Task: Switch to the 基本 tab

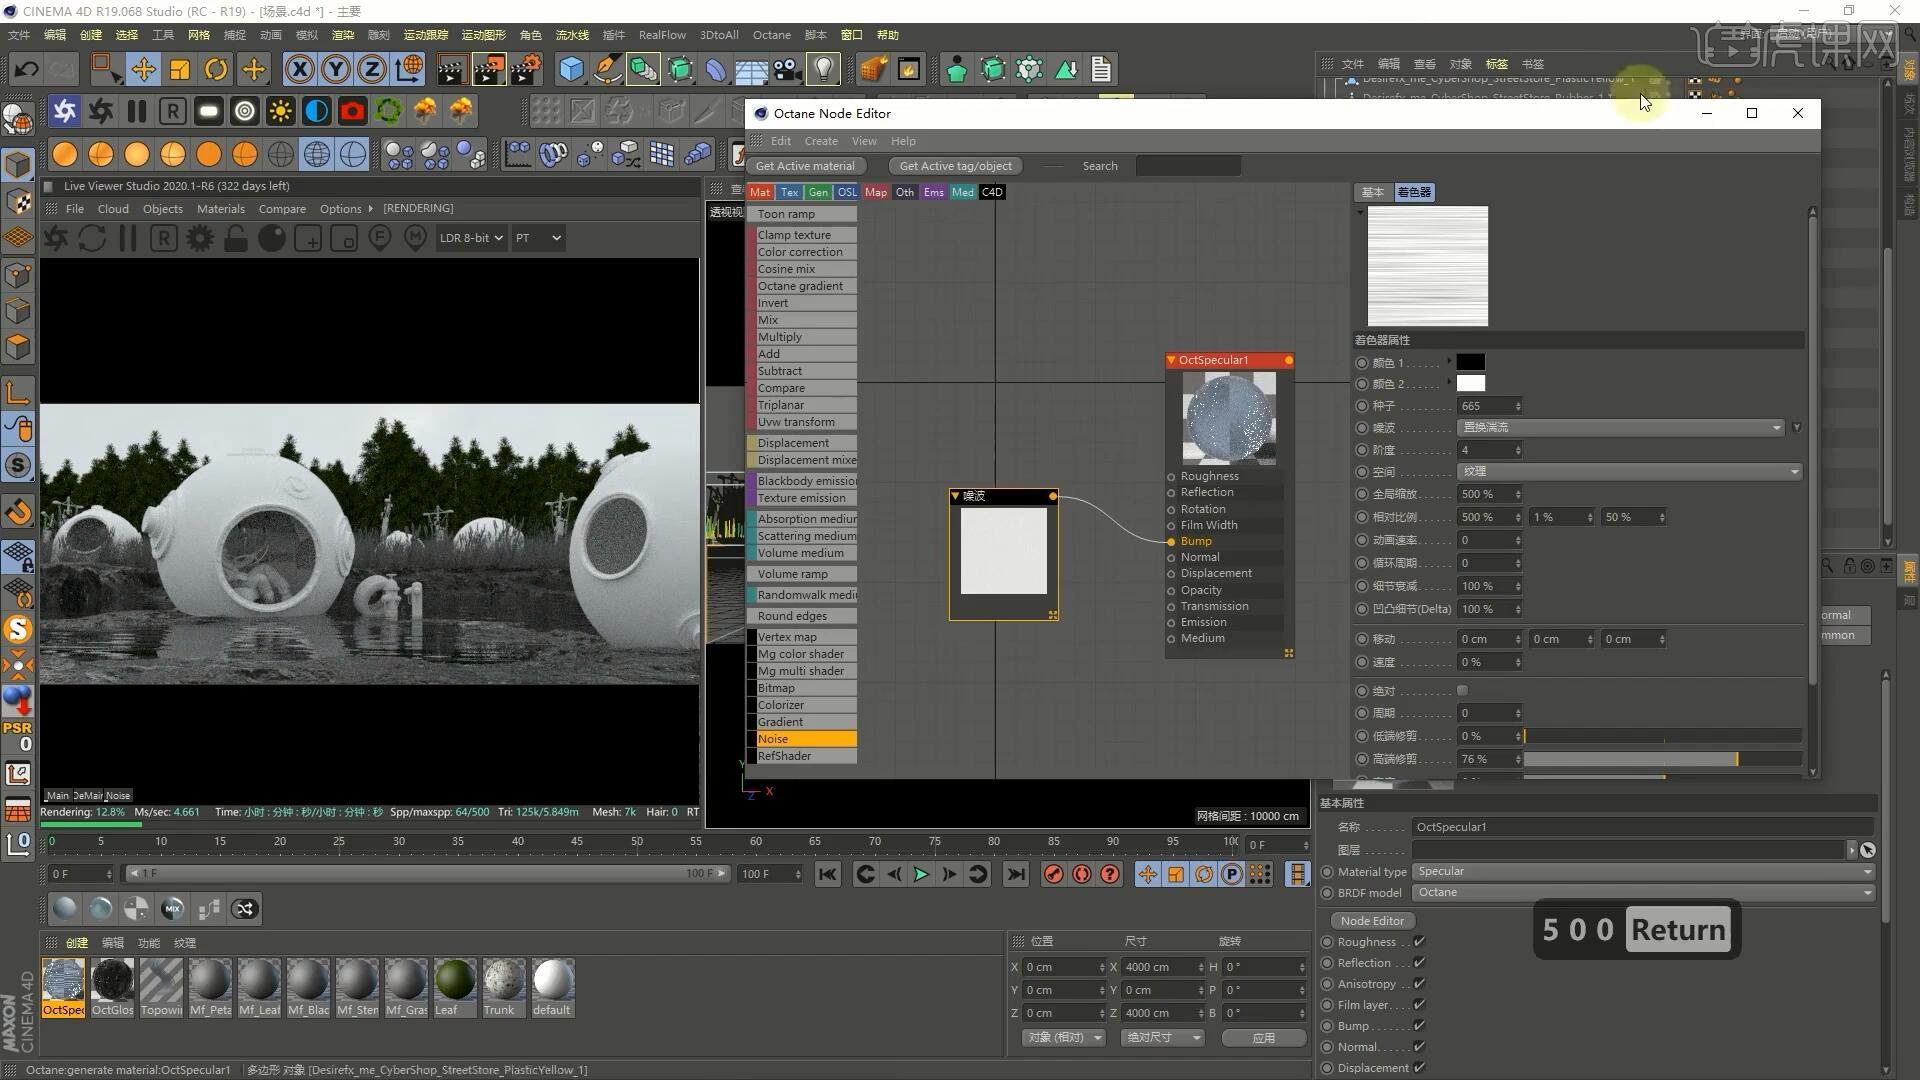Action: 1373,192
